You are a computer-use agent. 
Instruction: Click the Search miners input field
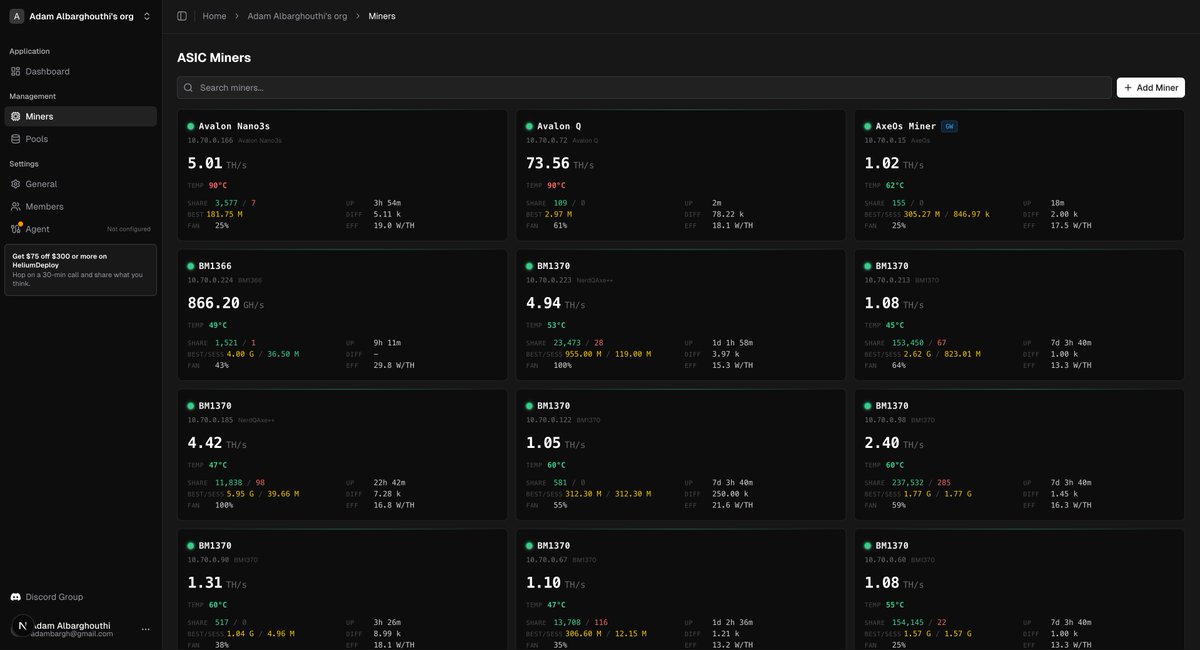click(644, 88)
